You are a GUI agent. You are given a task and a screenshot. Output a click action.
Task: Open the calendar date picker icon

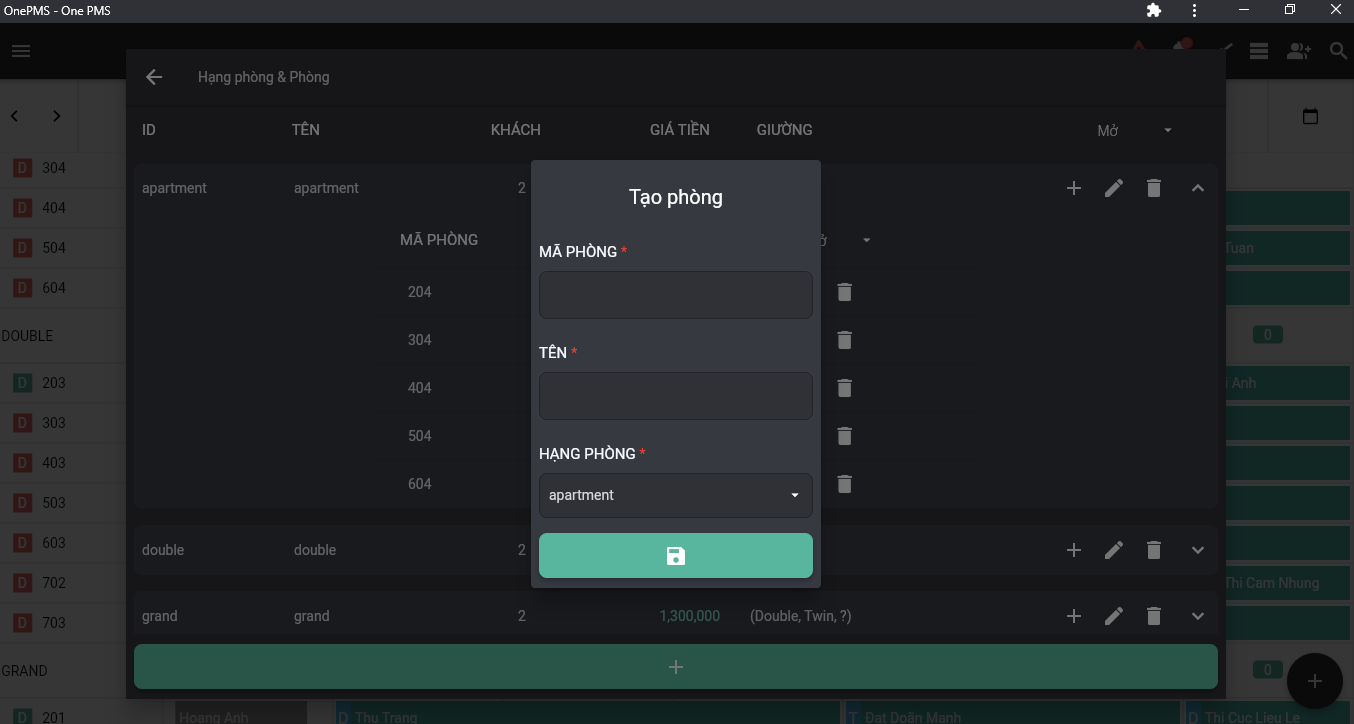pyautogui.click(x=1311, y=116)
